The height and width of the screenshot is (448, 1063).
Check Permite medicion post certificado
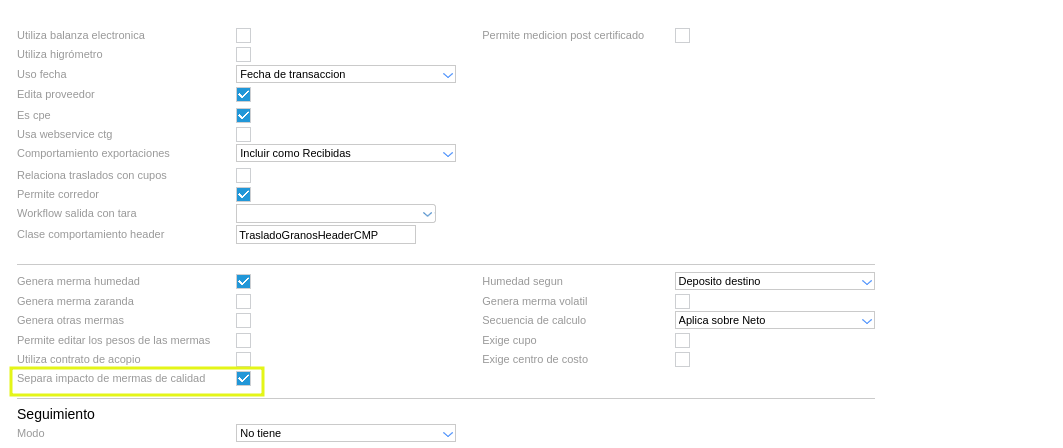[682, 36]
